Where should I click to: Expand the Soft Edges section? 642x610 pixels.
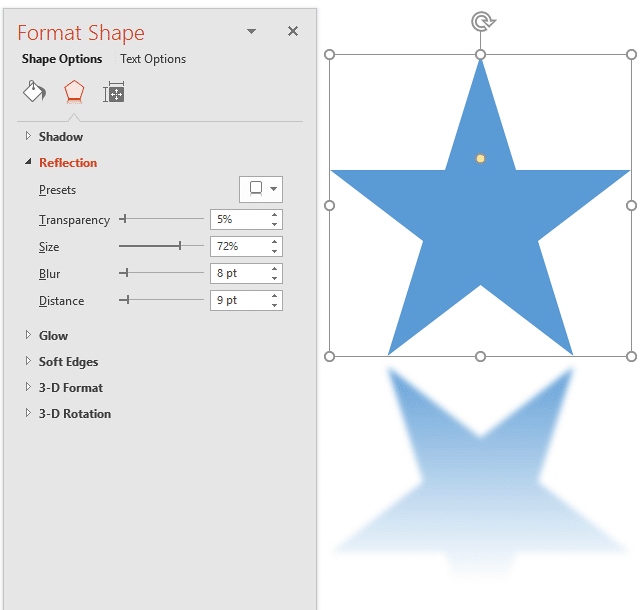point(68,362)
